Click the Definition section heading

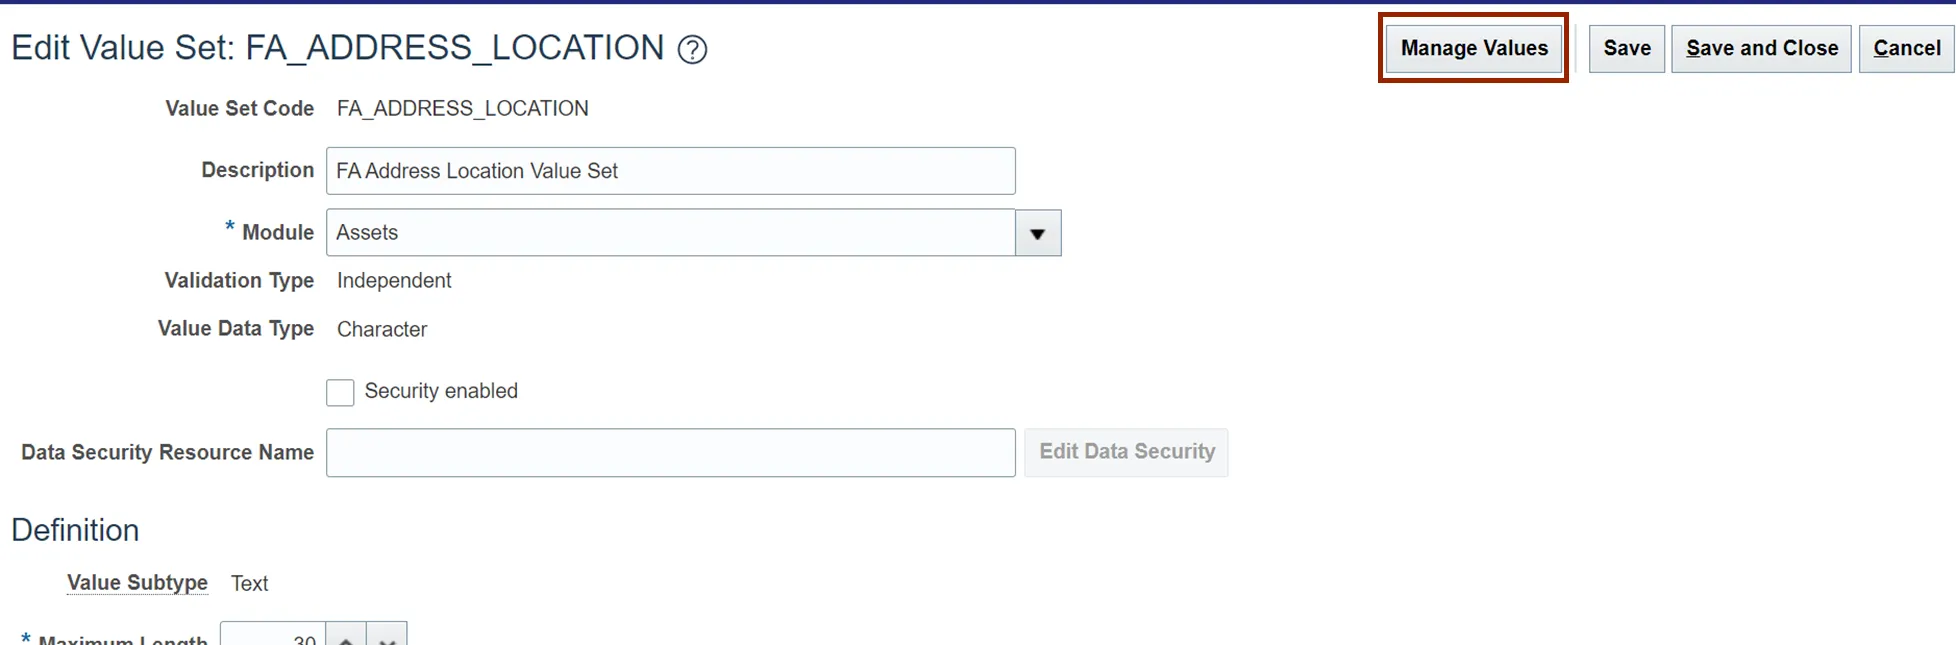(x=75, y=530)
